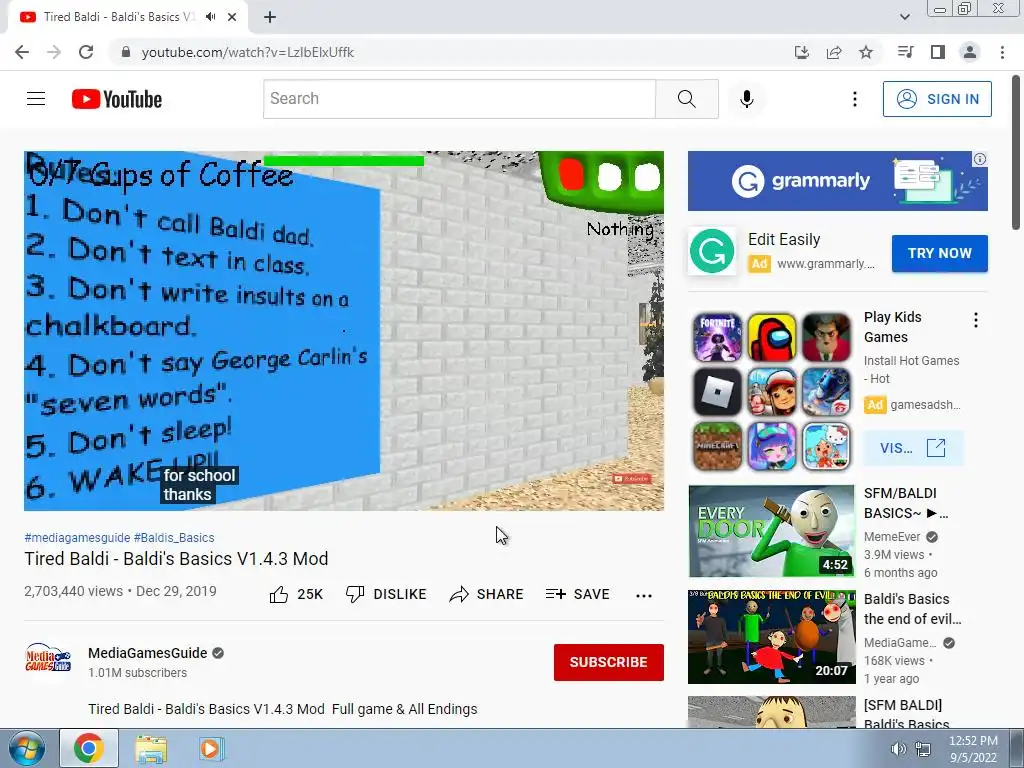
Task: Focus the YouTube search field
Action: 459,99
